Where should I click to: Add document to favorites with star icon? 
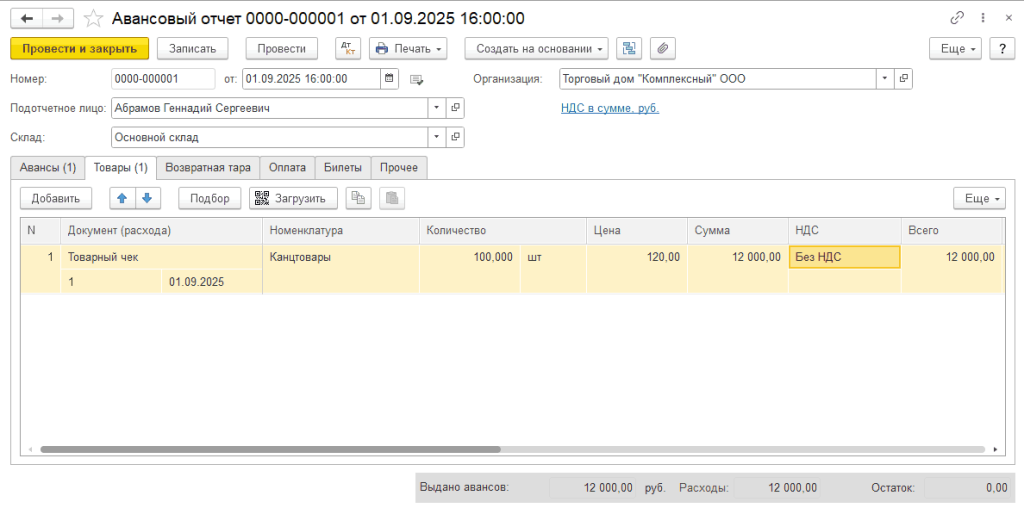coord(94,18)
